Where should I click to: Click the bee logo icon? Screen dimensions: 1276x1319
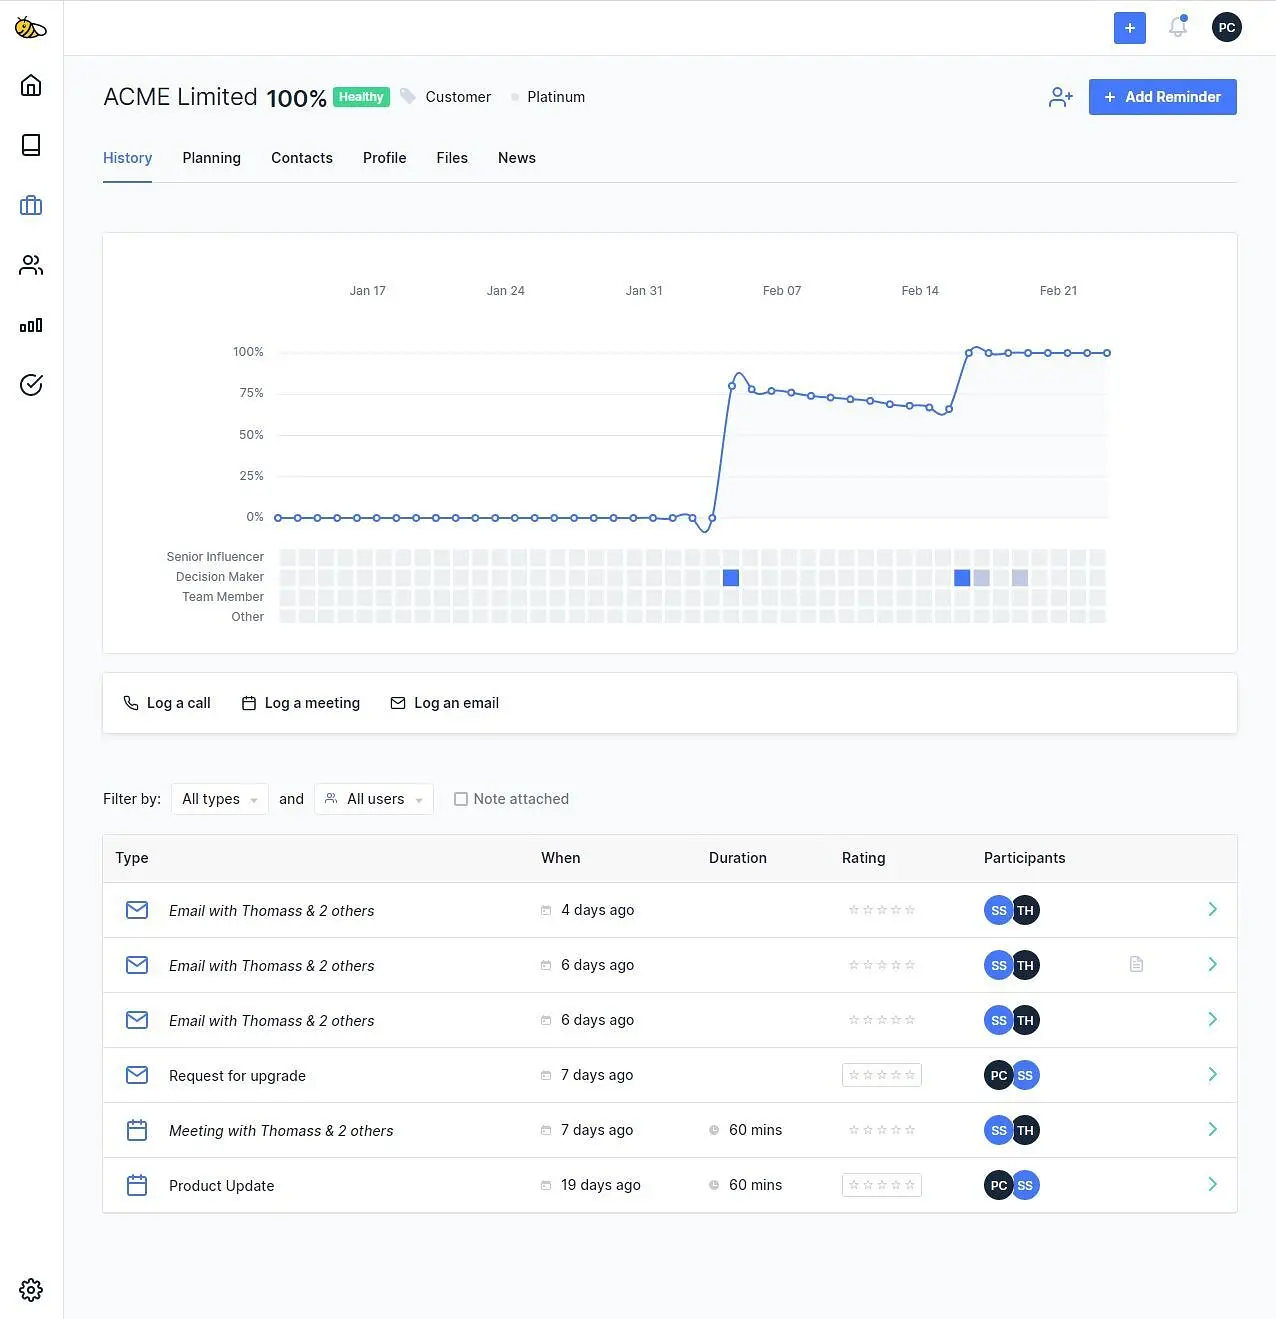coord(30,28)
